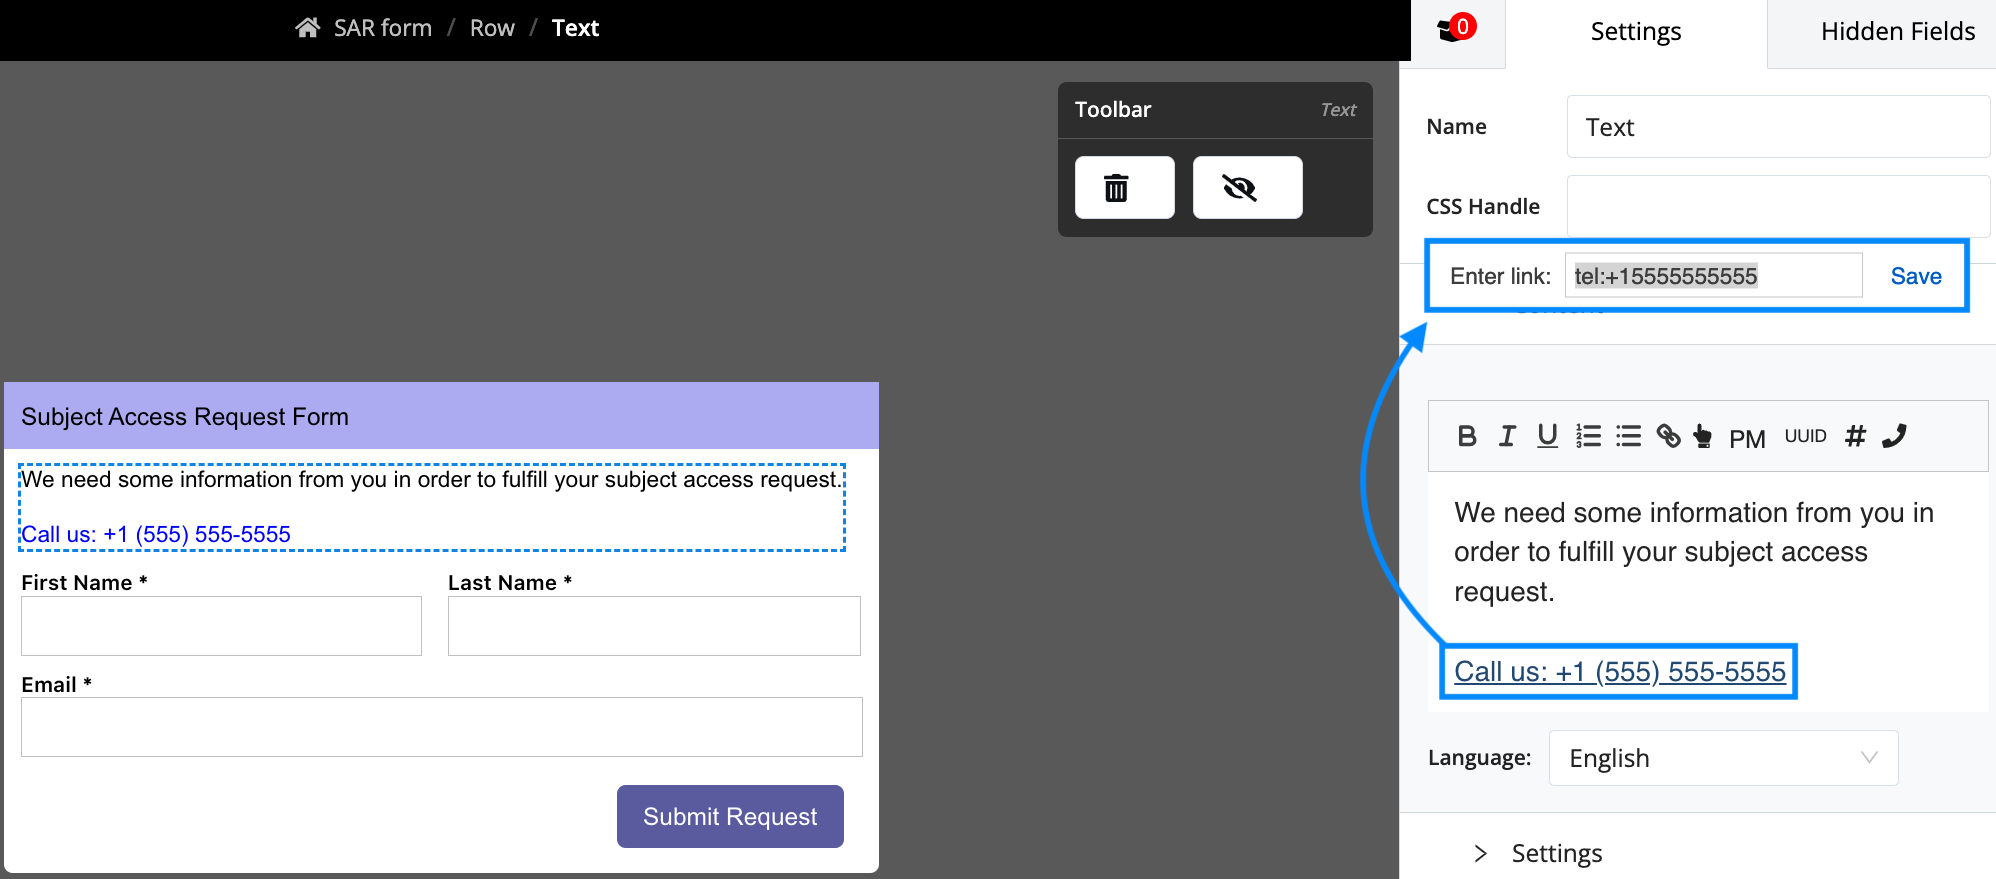Click the Call us link in editor
This screenshot has height=879, width=1996.
(1619, 671)
